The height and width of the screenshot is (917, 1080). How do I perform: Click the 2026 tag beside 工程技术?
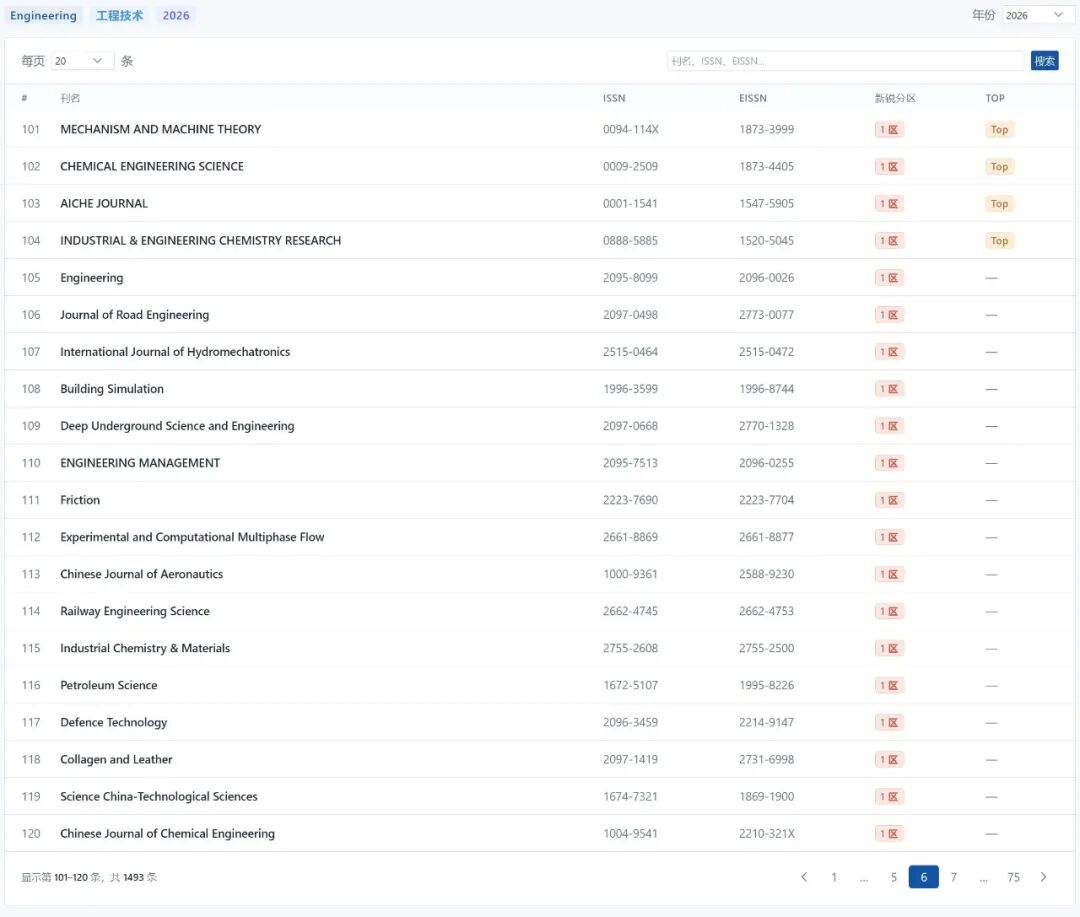[x=176, y=16]
